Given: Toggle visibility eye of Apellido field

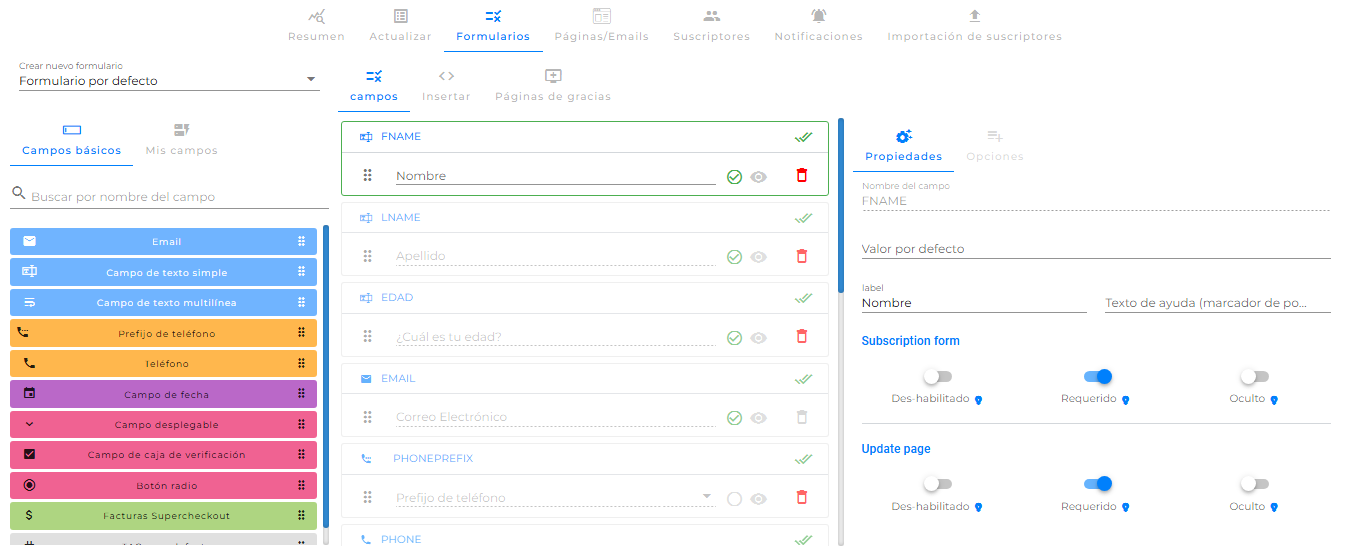Looking at the screenshot, I should coord(759,257).
